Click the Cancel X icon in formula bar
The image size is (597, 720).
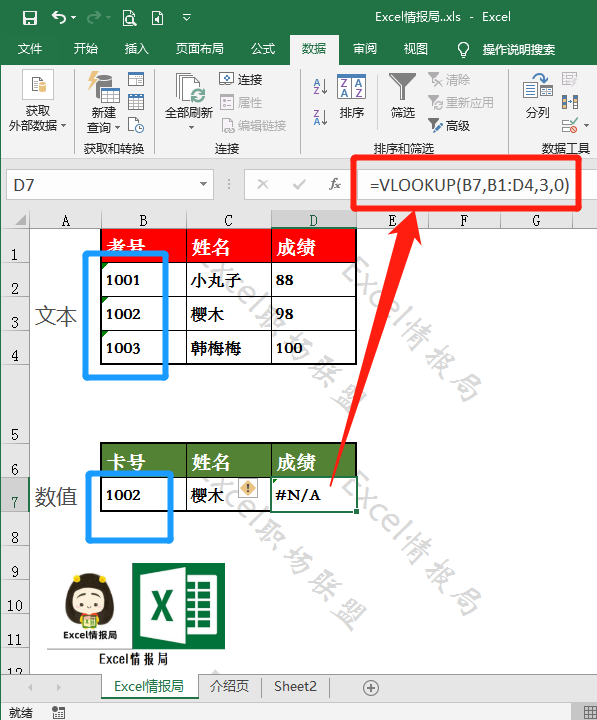coord(263,185)
